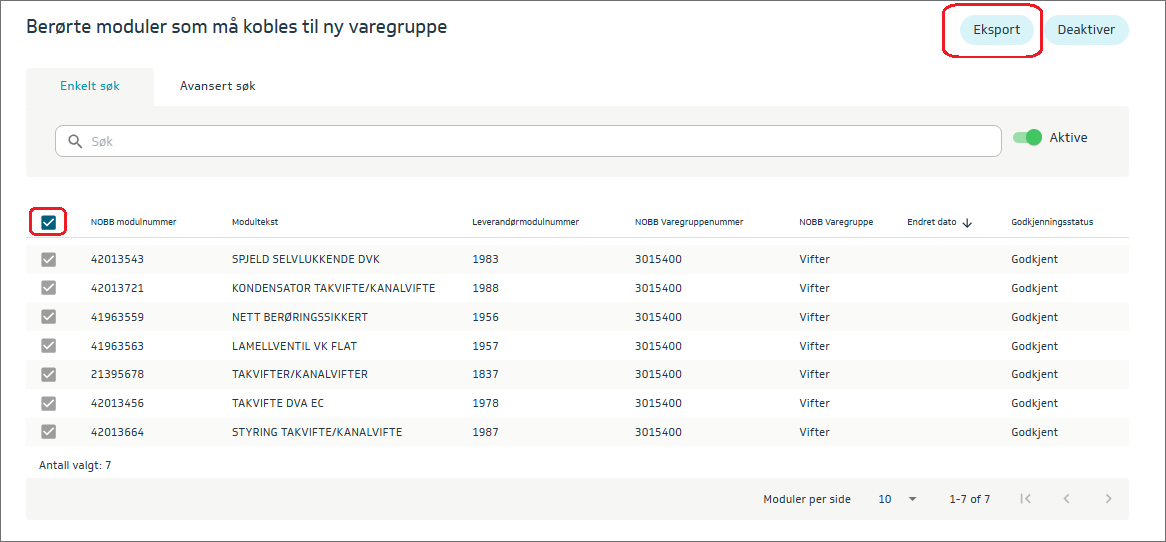This screenshot has width=1166, height=542.
Task: Open the Moduler per side dropdown
Action: (x=897, y=499)
